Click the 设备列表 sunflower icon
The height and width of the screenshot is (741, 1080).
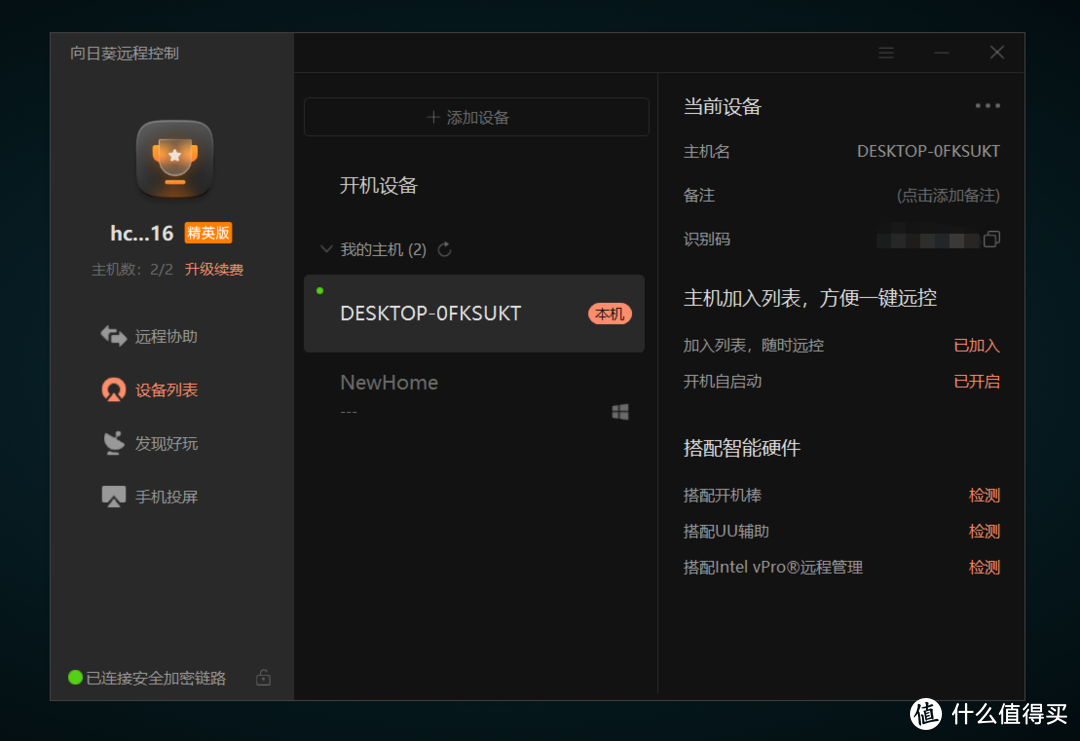(114, 390)
